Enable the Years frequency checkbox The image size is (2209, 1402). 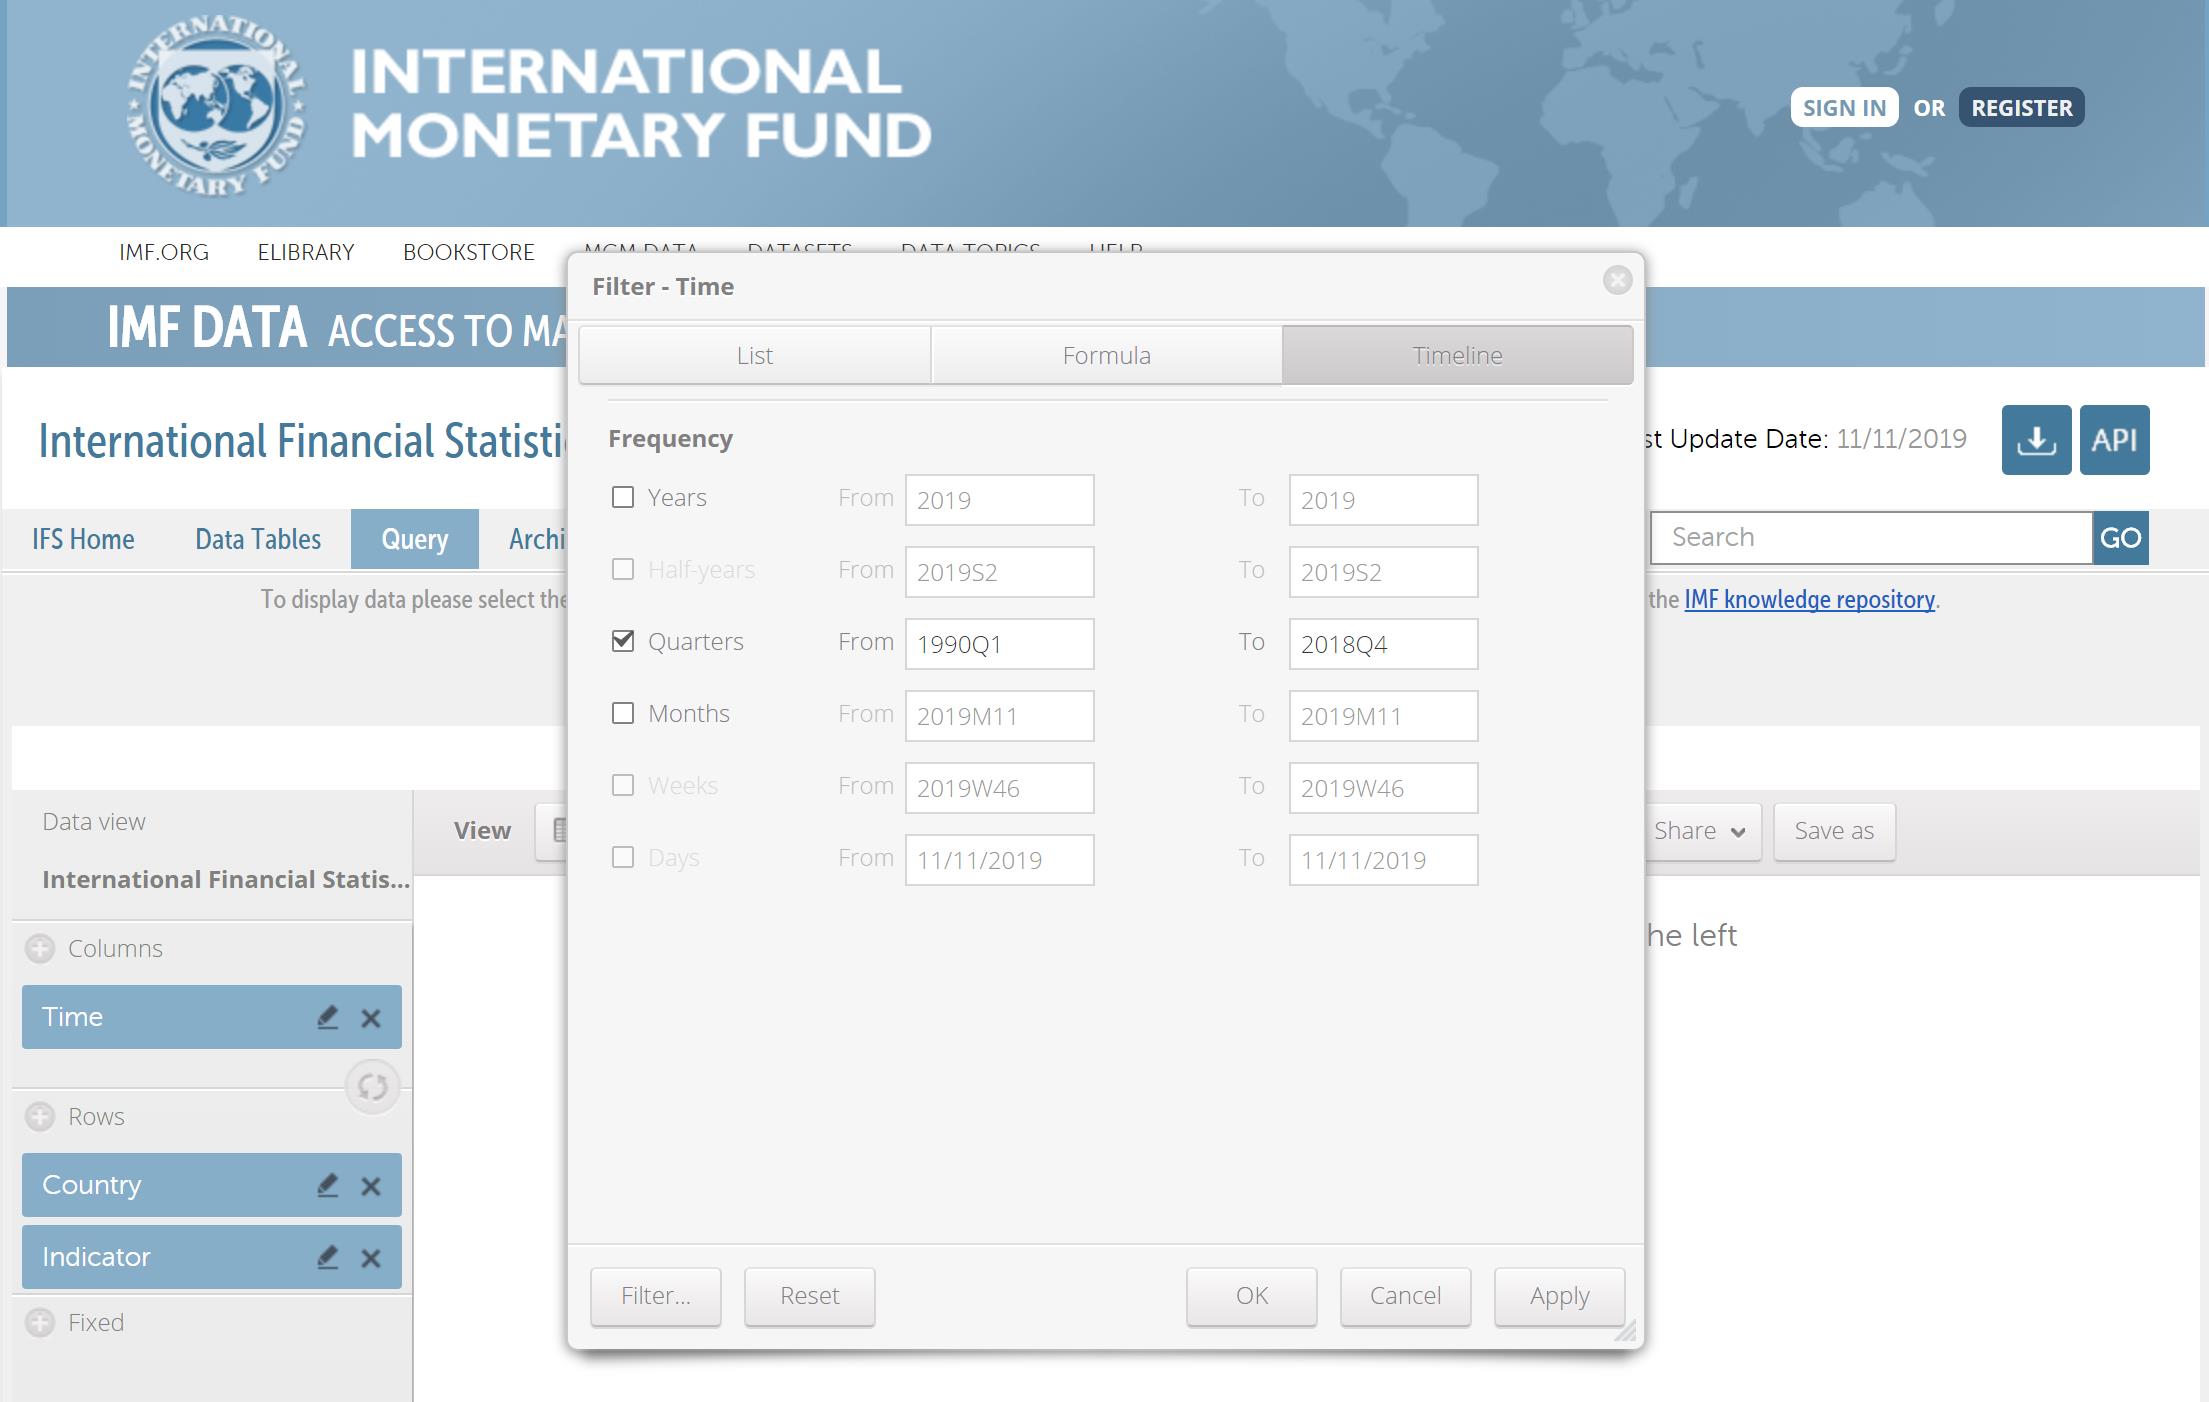(x=623, y=497)
